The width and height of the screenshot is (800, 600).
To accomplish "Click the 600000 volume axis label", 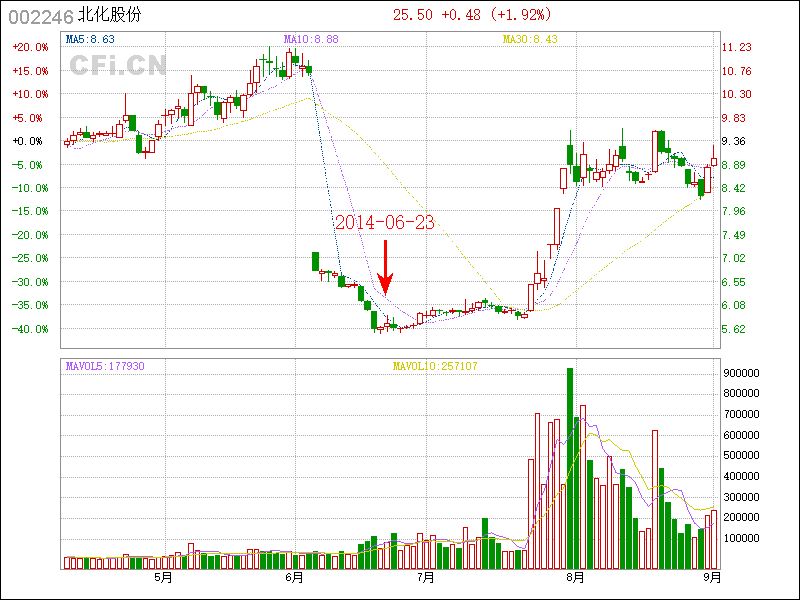I will click(741, 435).
